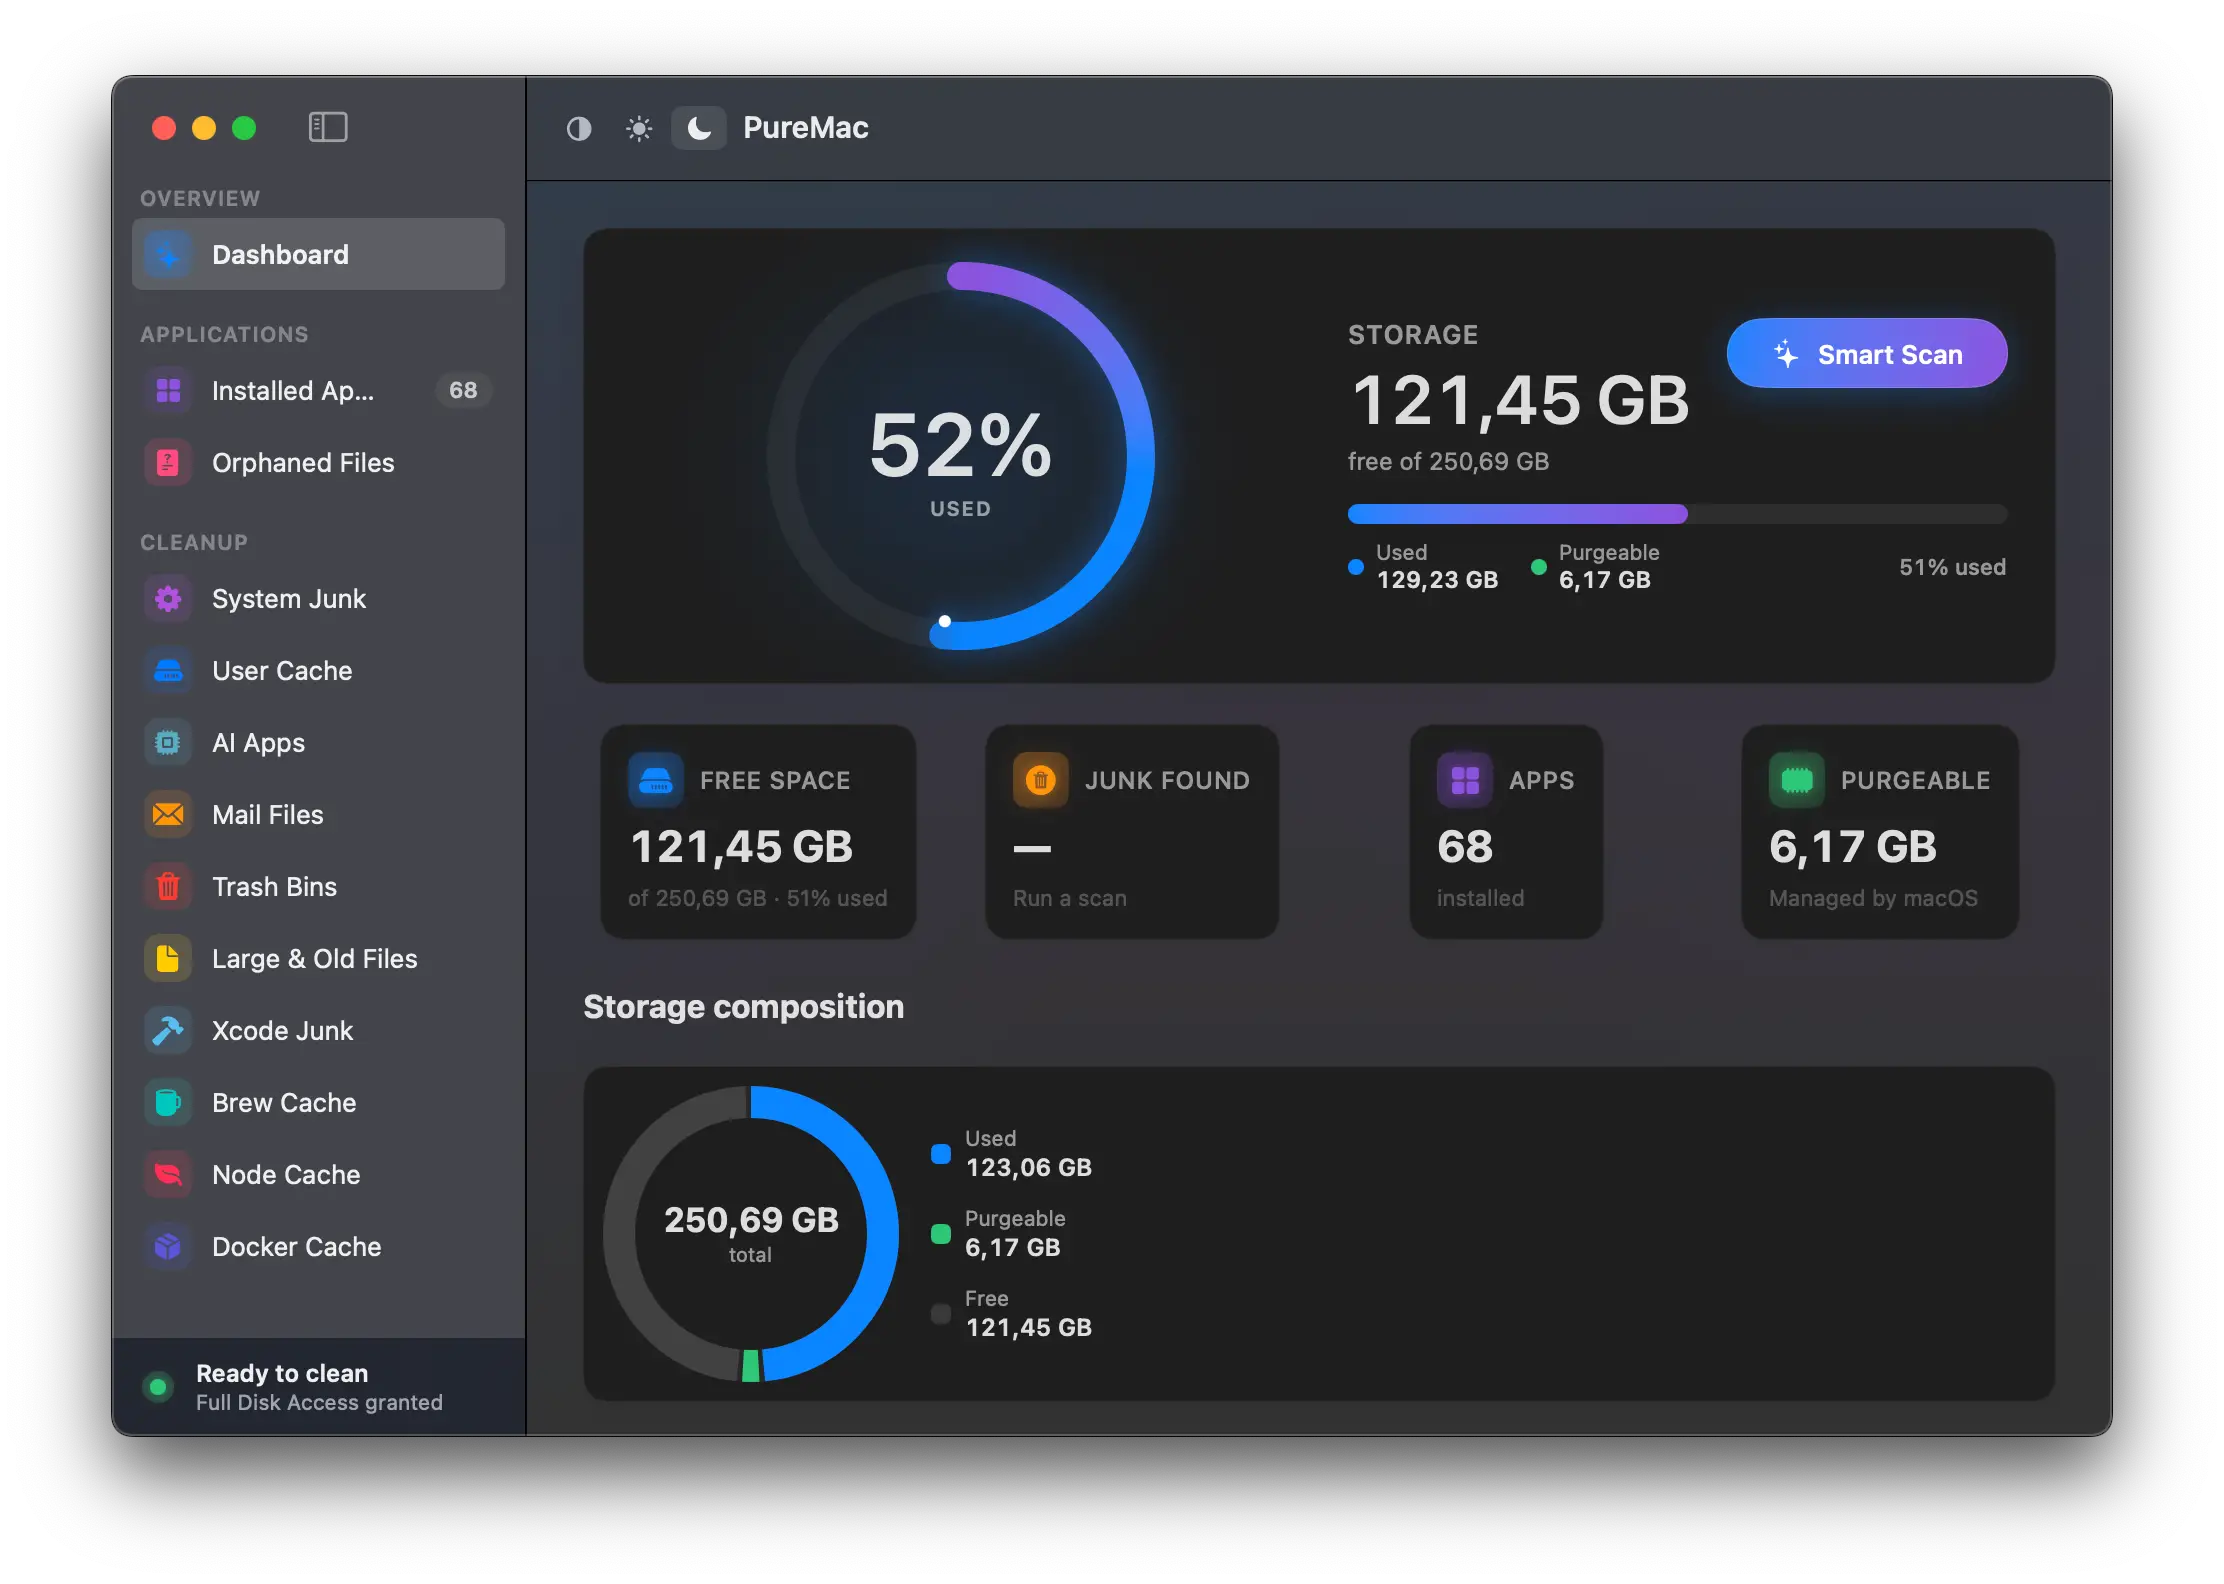Click Full Disk Access granted status
The width and height of the screenshot is (2224, 1584).
(x=319, y=1402)
